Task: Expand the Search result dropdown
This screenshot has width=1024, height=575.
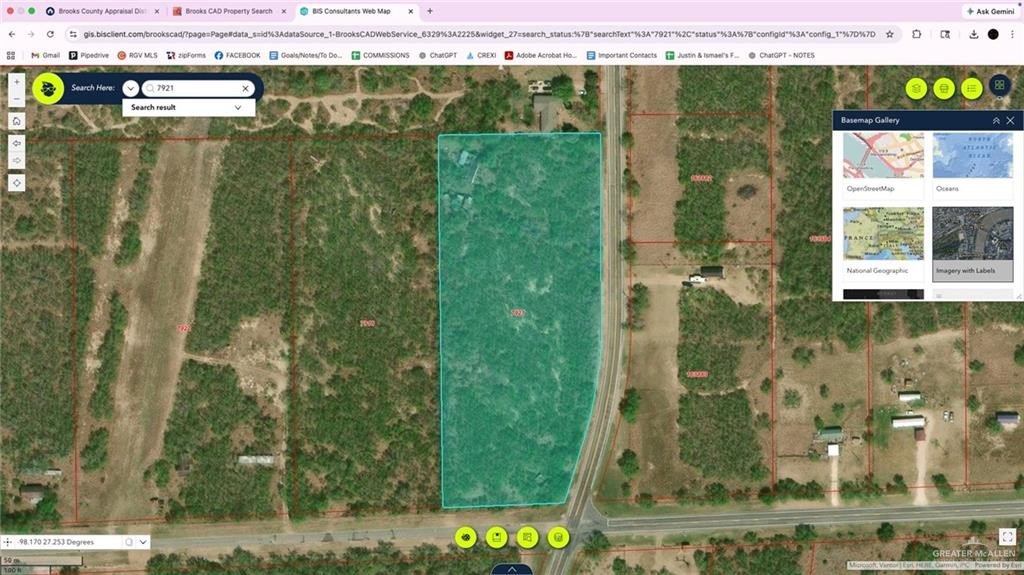Action: tap(238, 107)
